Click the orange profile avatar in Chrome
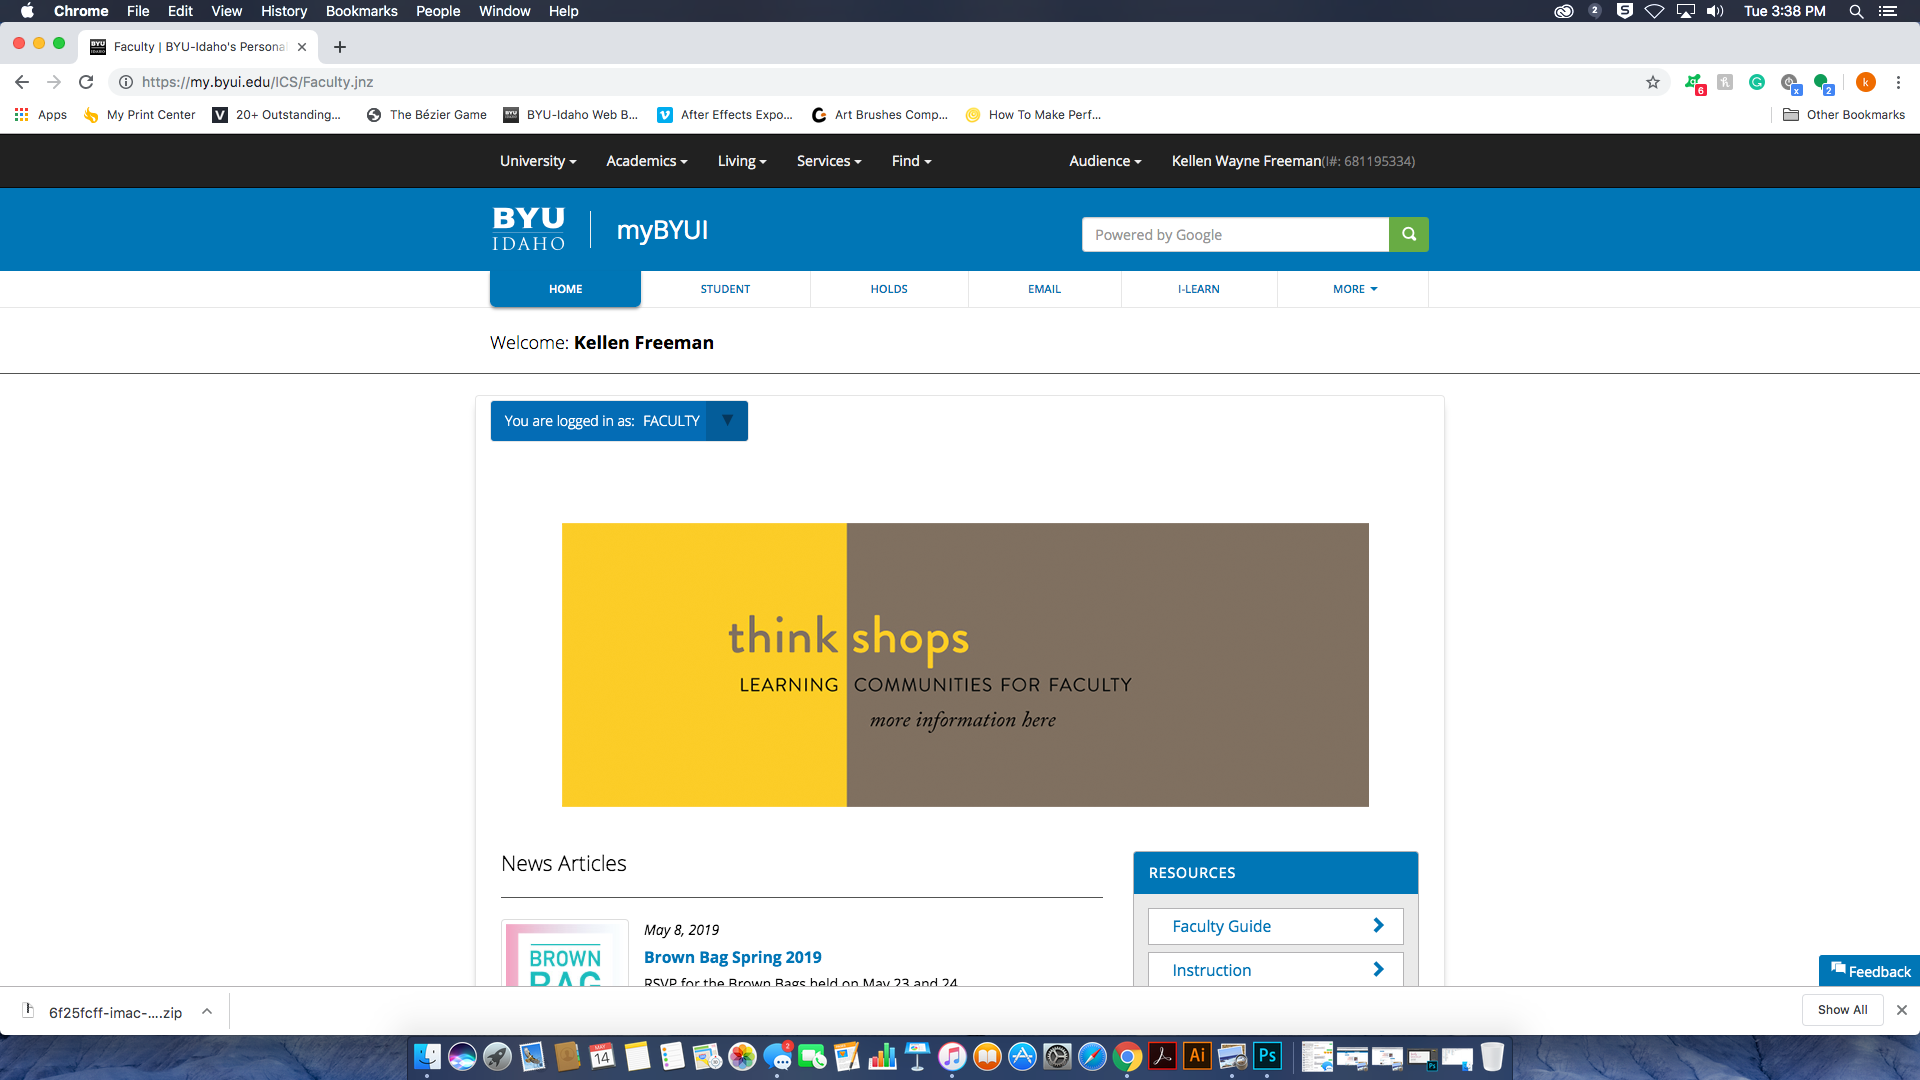 pyautogui.click(x=1865, y=82)
